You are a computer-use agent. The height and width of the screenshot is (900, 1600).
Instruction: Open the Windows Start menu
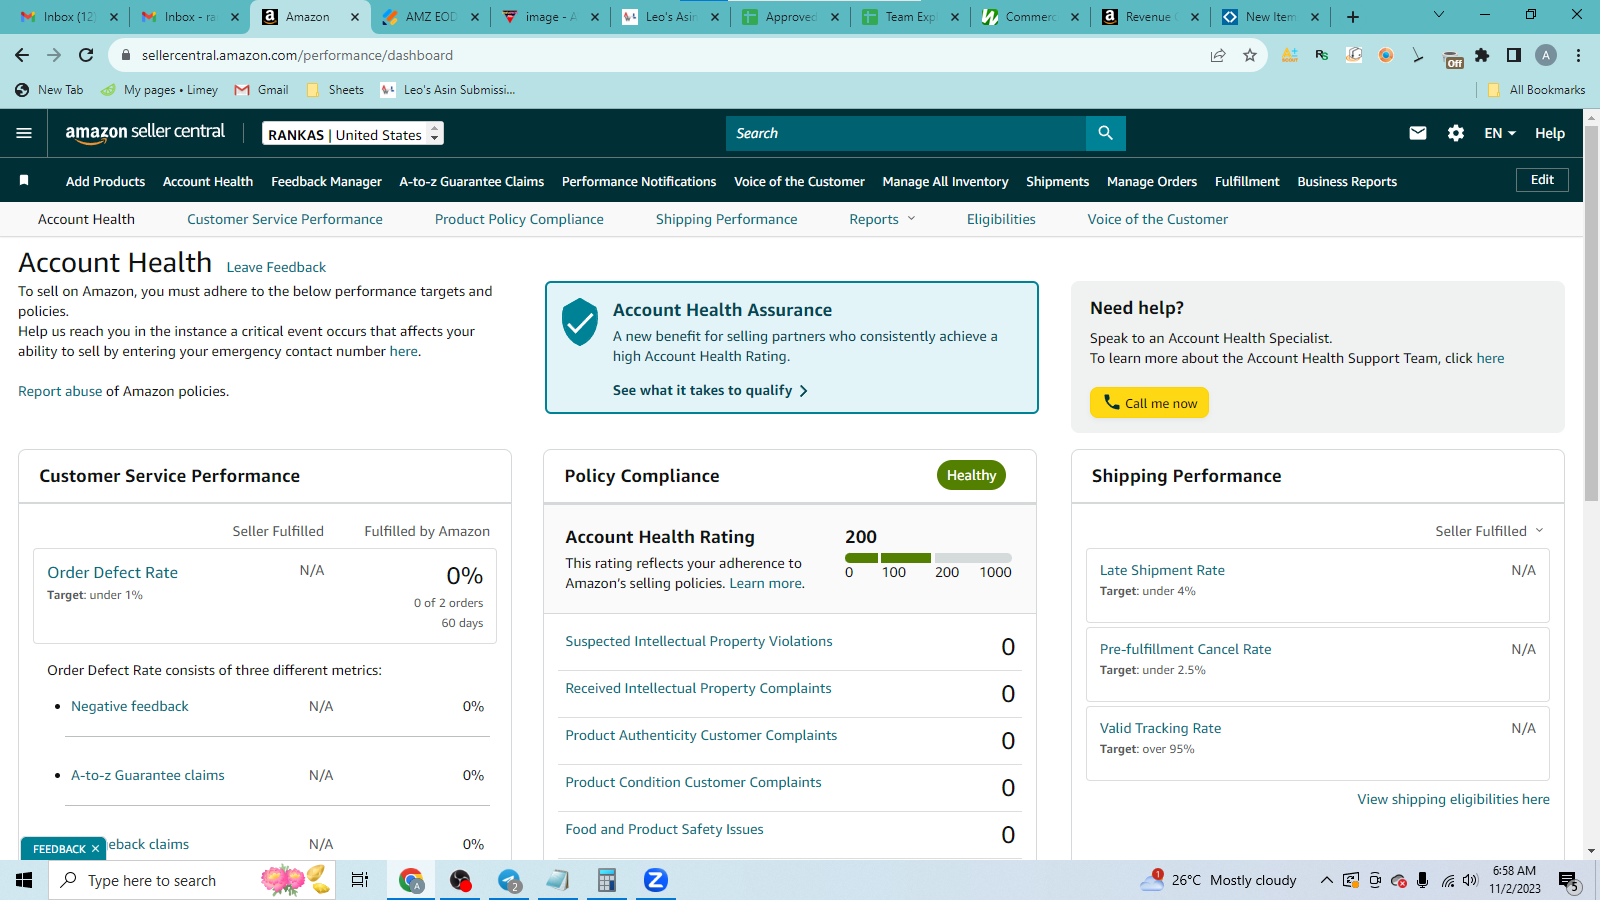(24, 880)
